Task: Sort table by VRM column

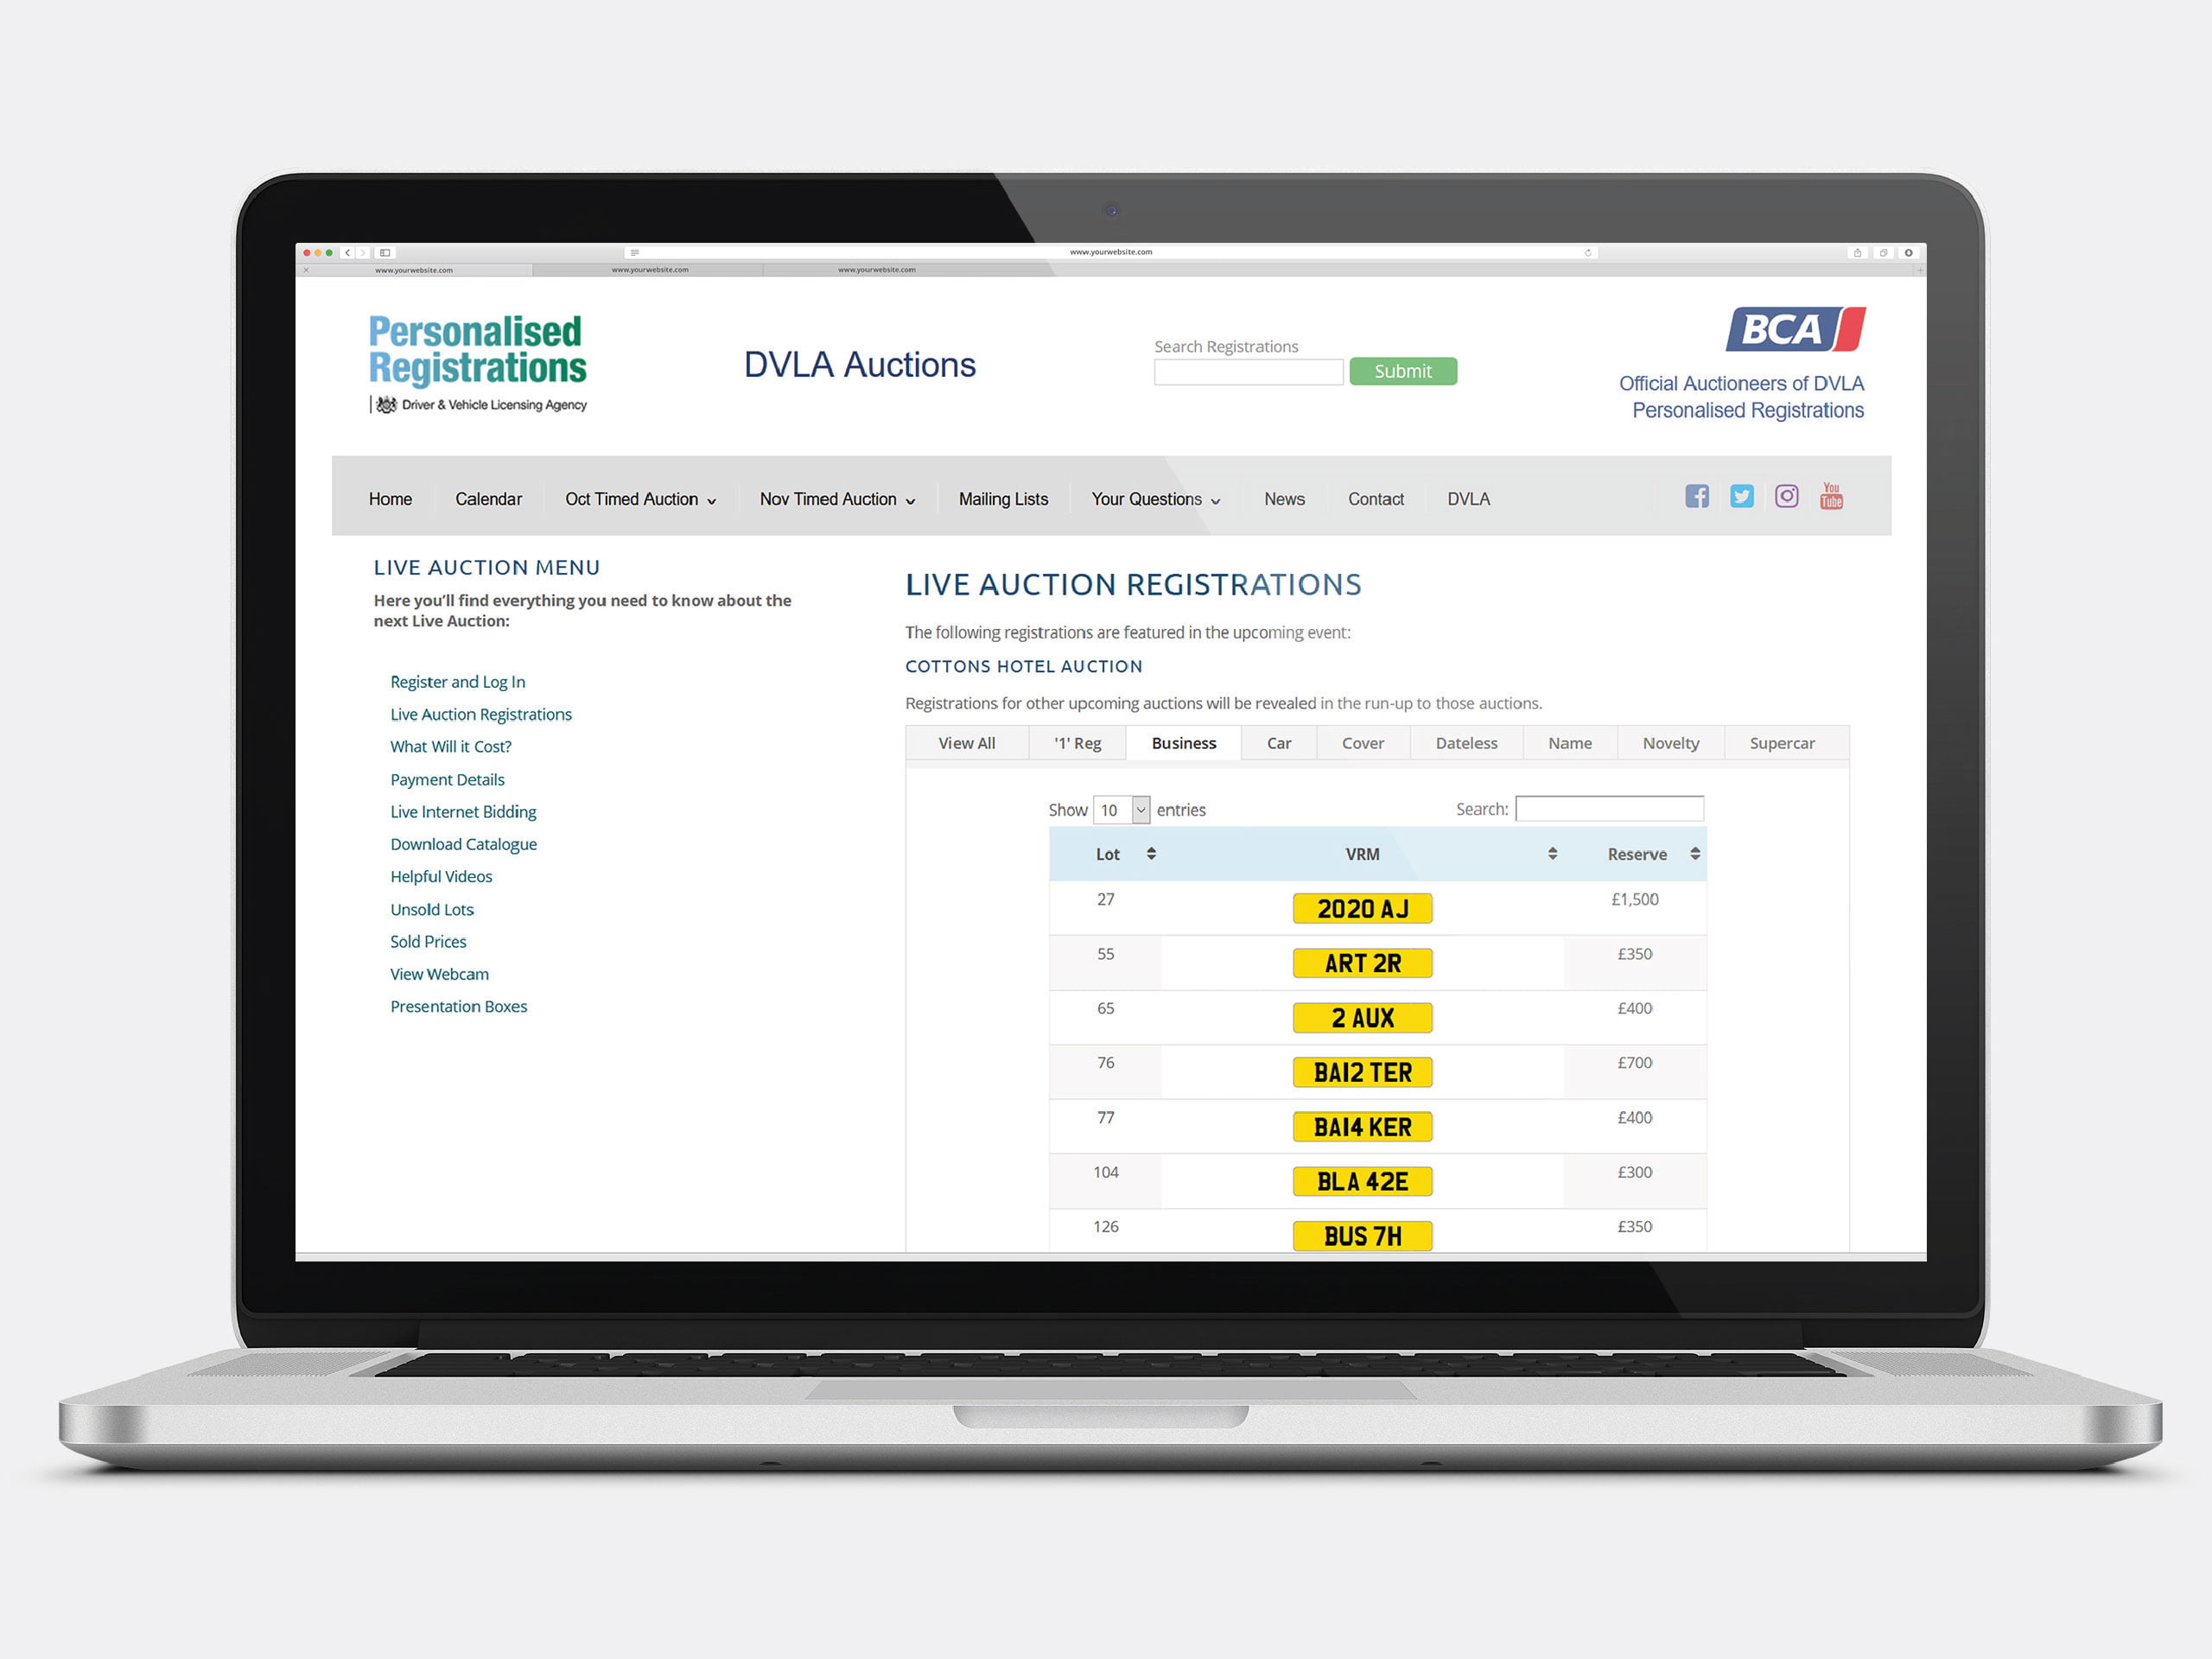Action: pos(1552,853)
